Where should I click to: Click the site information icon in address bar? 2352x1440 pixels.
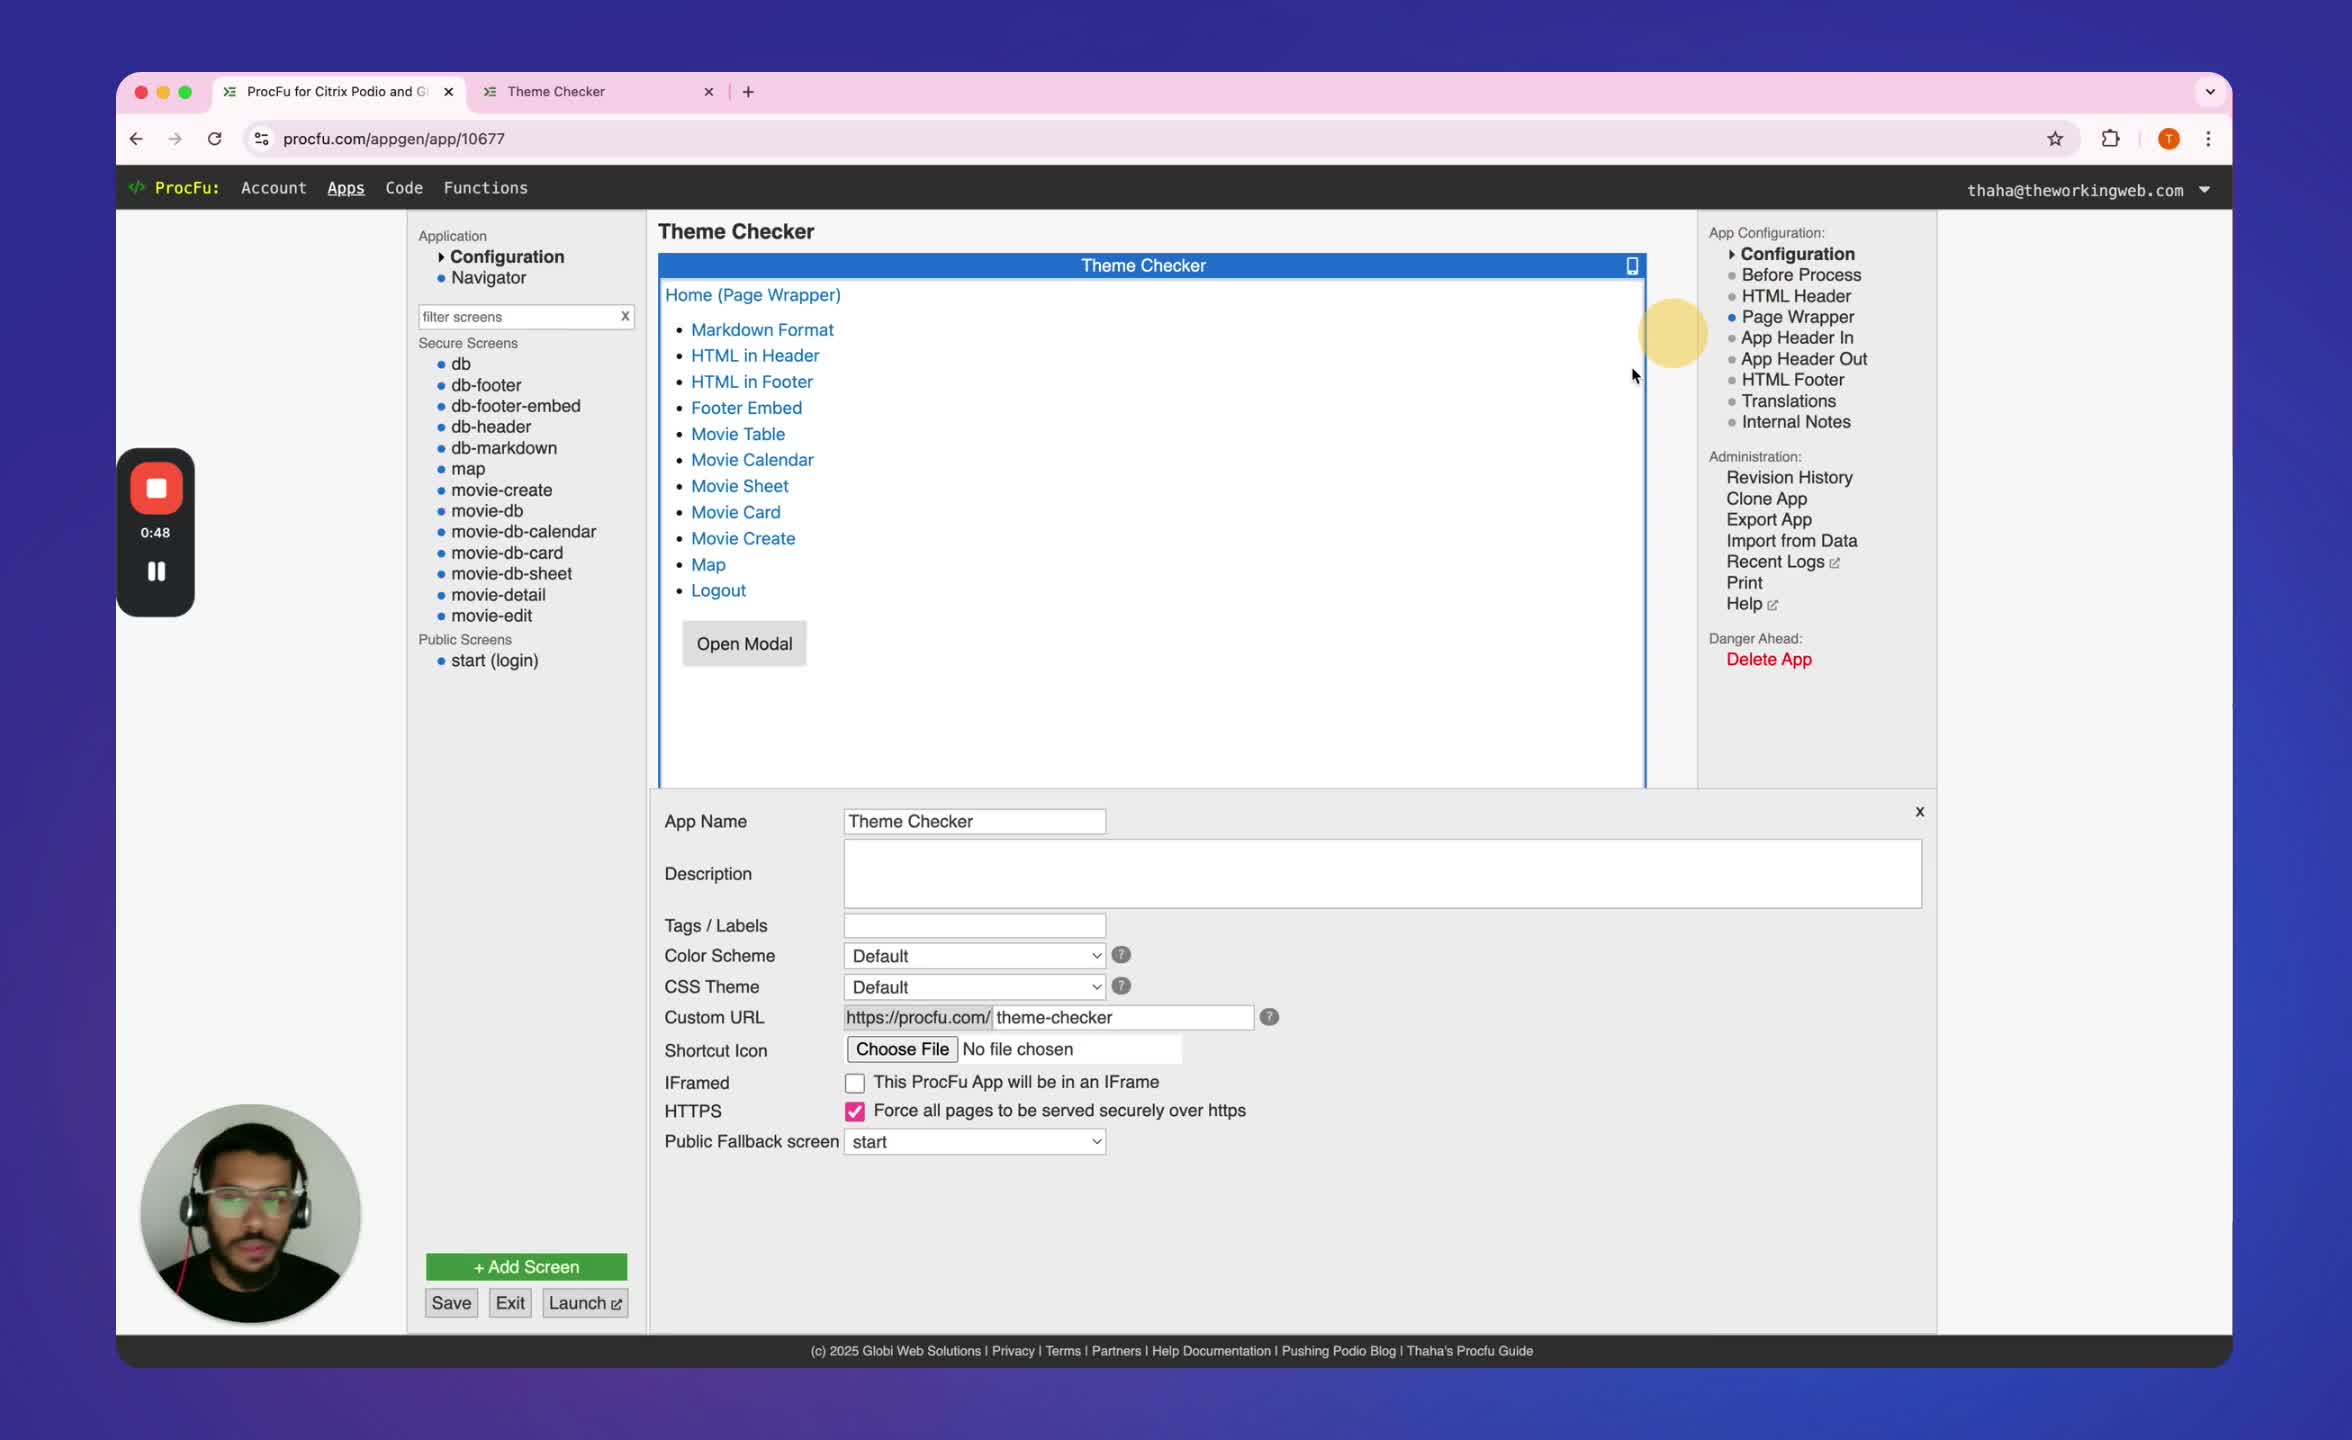click(261, 139)
